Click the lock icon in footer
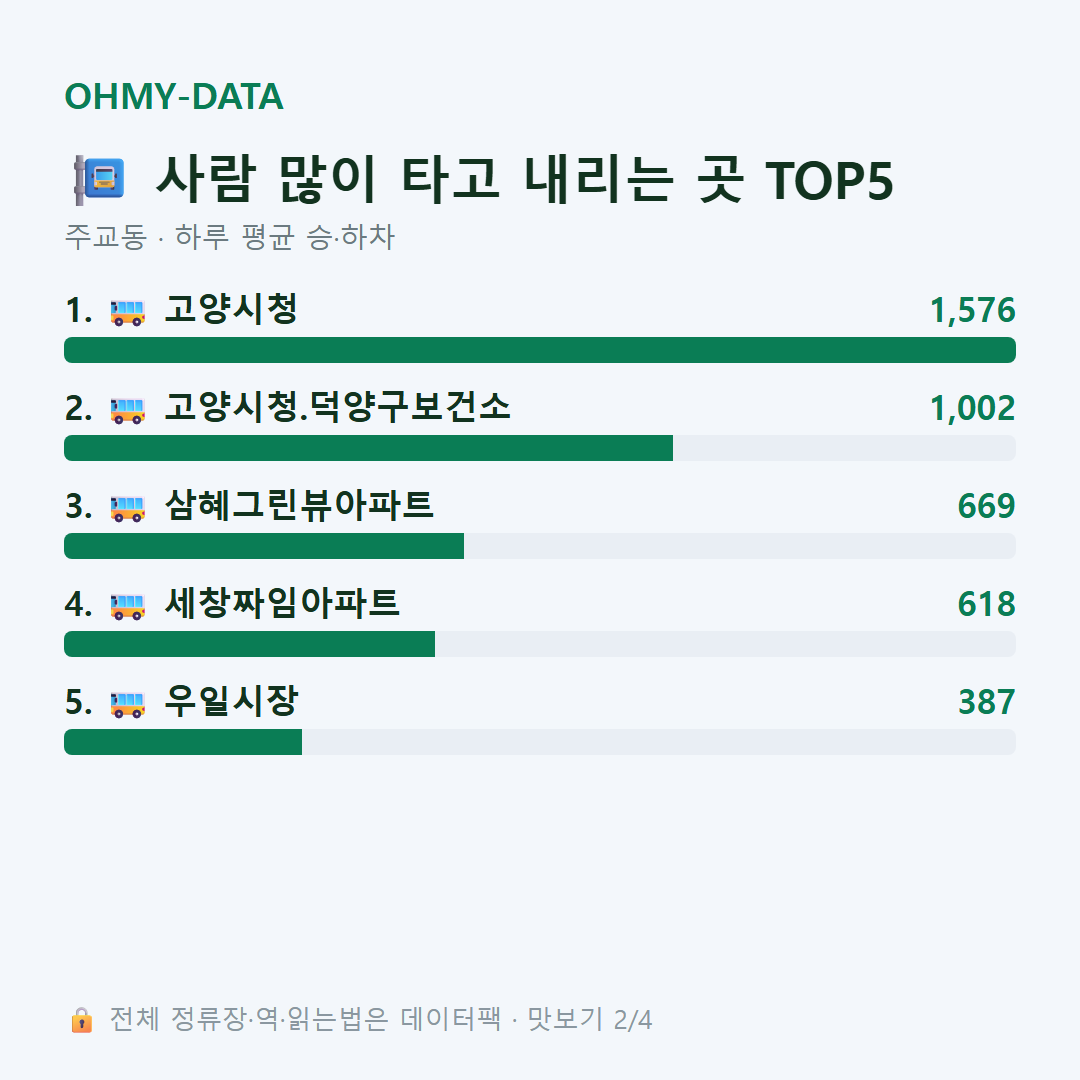 click(81, 1019)
